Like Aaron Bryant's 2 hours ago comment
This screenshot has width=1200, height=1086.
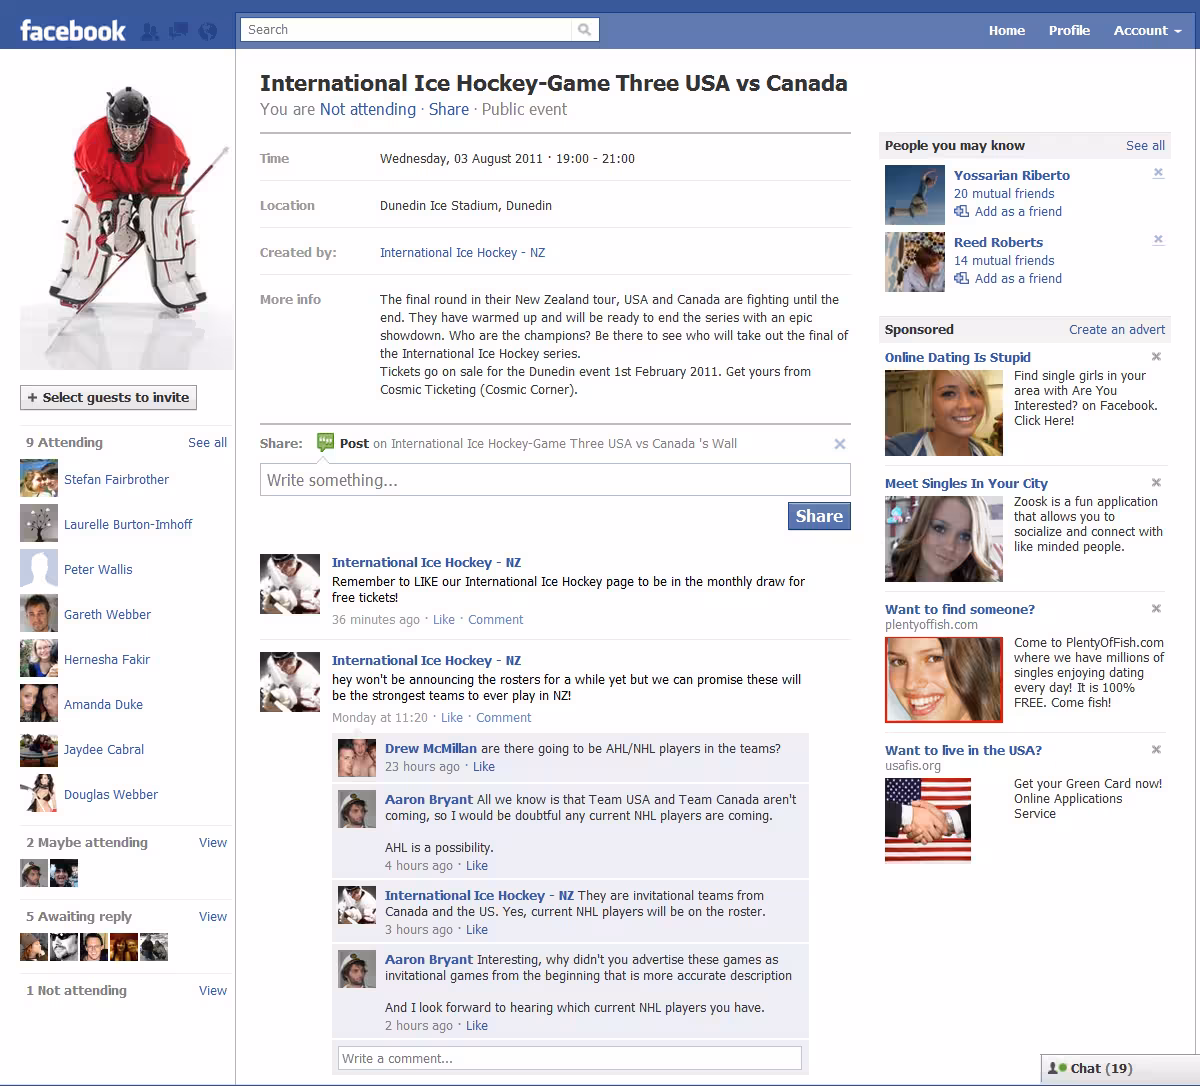point(477,1025)
